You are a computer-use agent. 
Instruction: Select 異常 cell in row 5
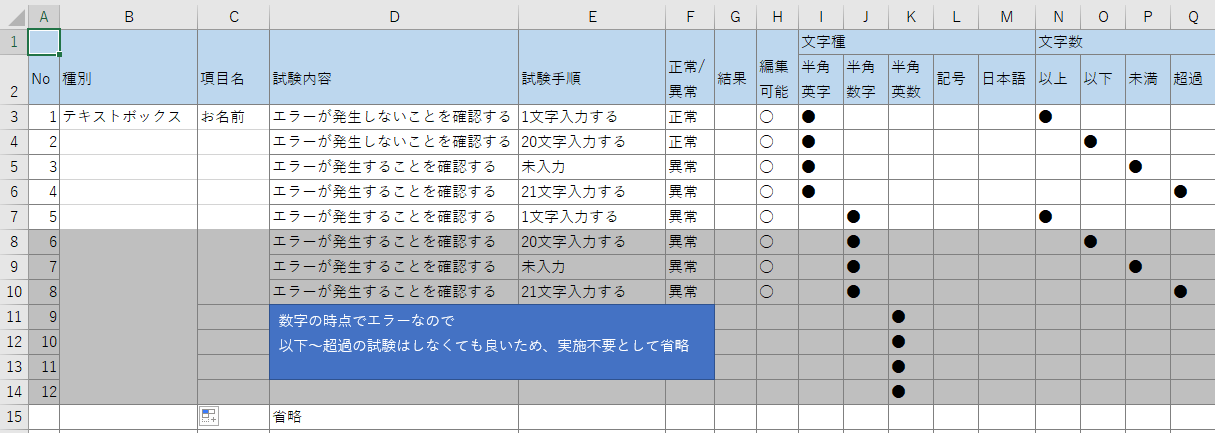point(690,166)
